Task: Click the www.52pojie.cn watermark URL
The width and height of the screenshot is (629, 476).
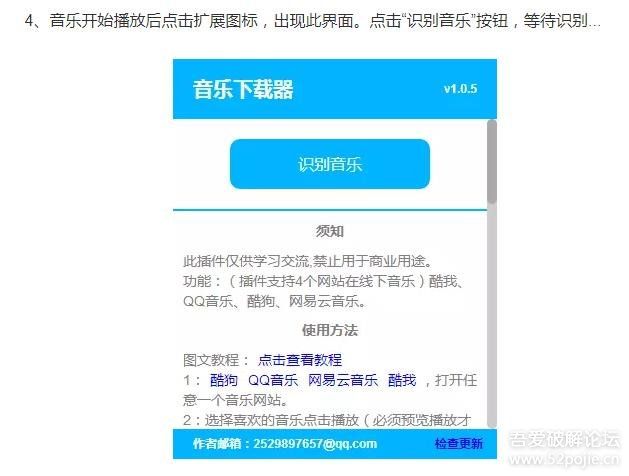Action: pos(564,459)
